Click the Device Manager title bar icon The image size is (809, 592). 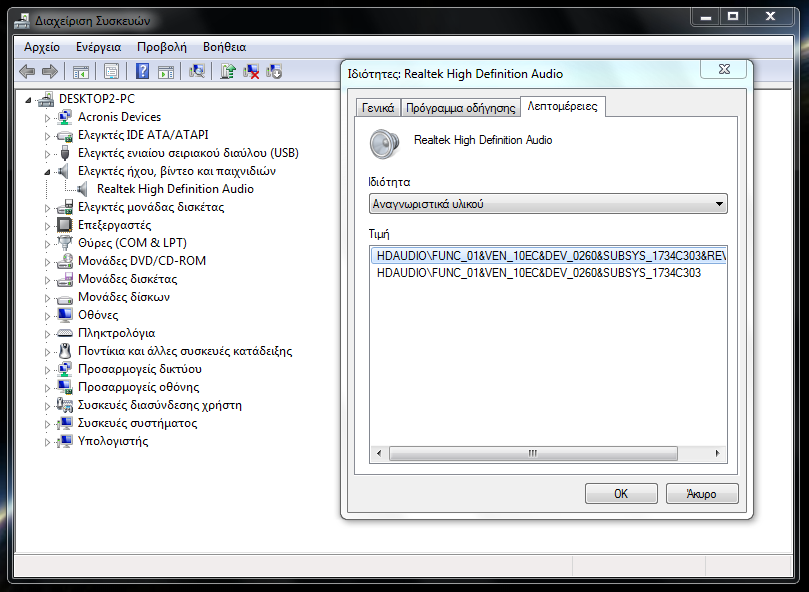22,21
